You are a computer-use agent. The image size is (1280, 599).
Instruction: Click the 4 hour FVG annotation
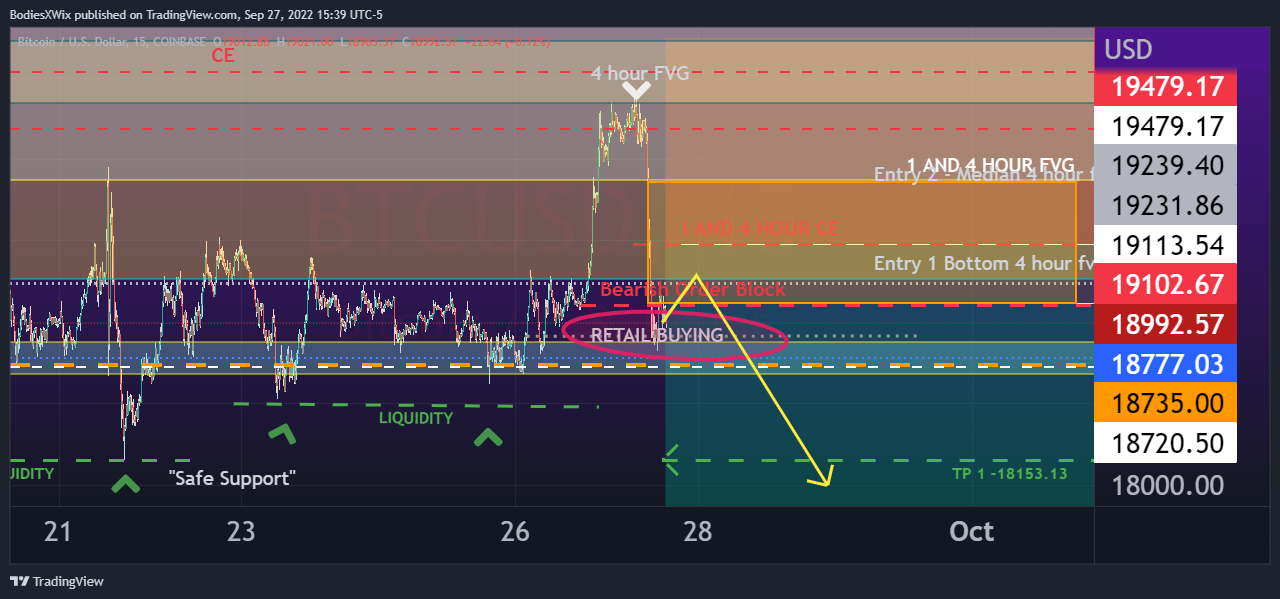[640, 72]
